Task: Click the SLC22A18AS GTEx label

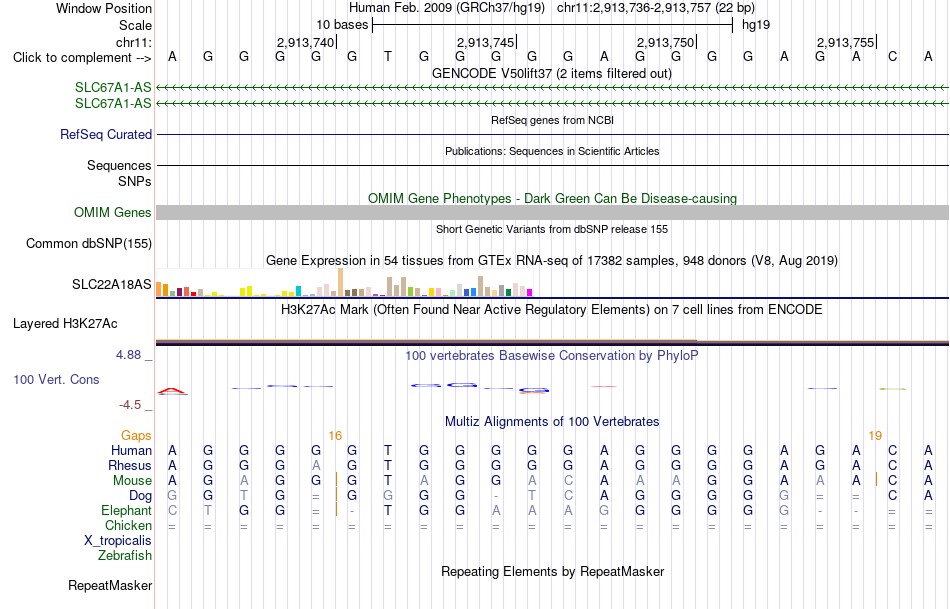Action: coord(111,285)
